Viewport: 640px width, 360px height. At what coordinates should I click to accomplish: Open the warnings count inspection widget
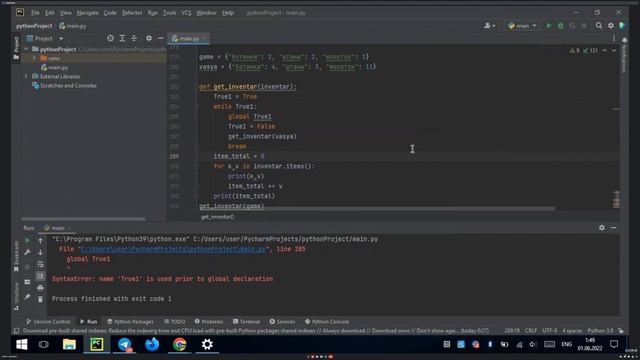click(x=584, y=51)
